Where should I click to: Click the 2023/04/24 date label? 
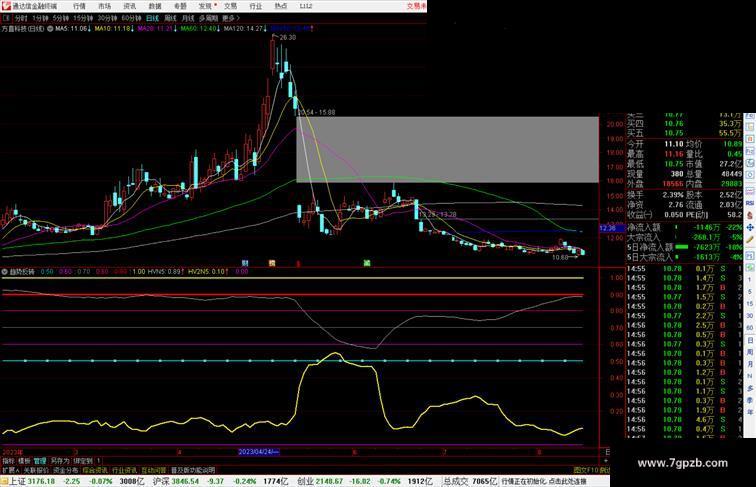click(258, 452)
